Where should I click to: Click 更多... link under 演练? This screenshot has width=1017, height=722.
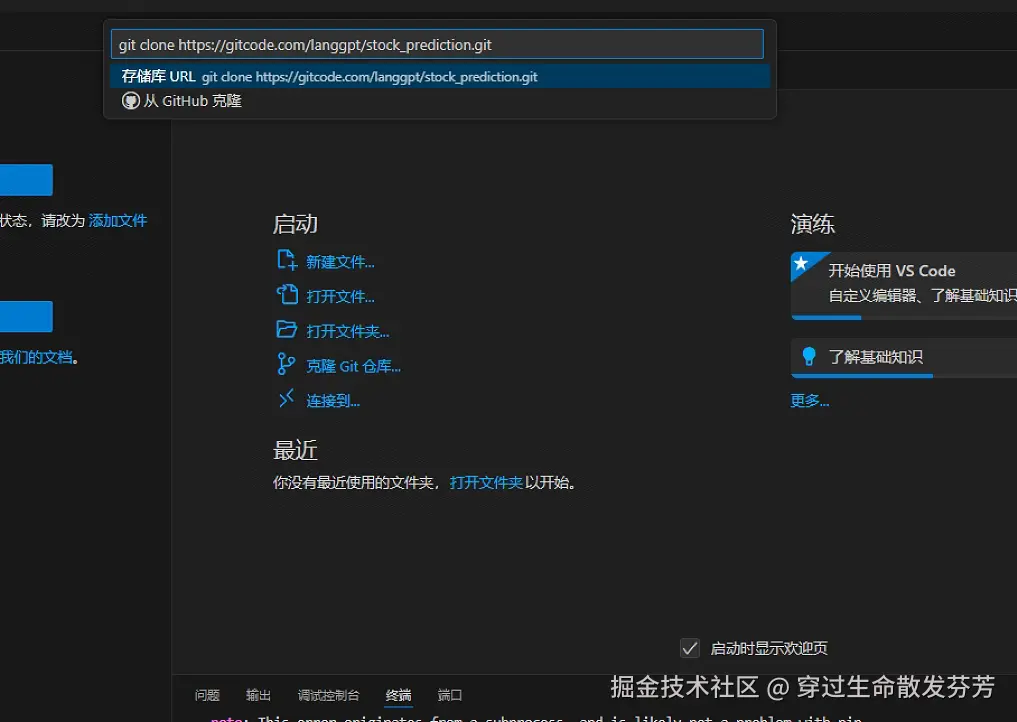809,401
